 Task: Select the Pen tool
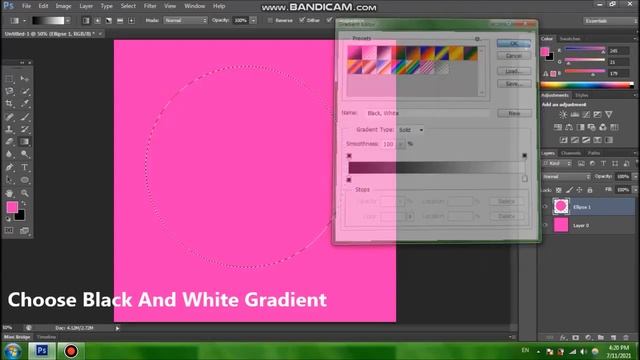(9, 167)
